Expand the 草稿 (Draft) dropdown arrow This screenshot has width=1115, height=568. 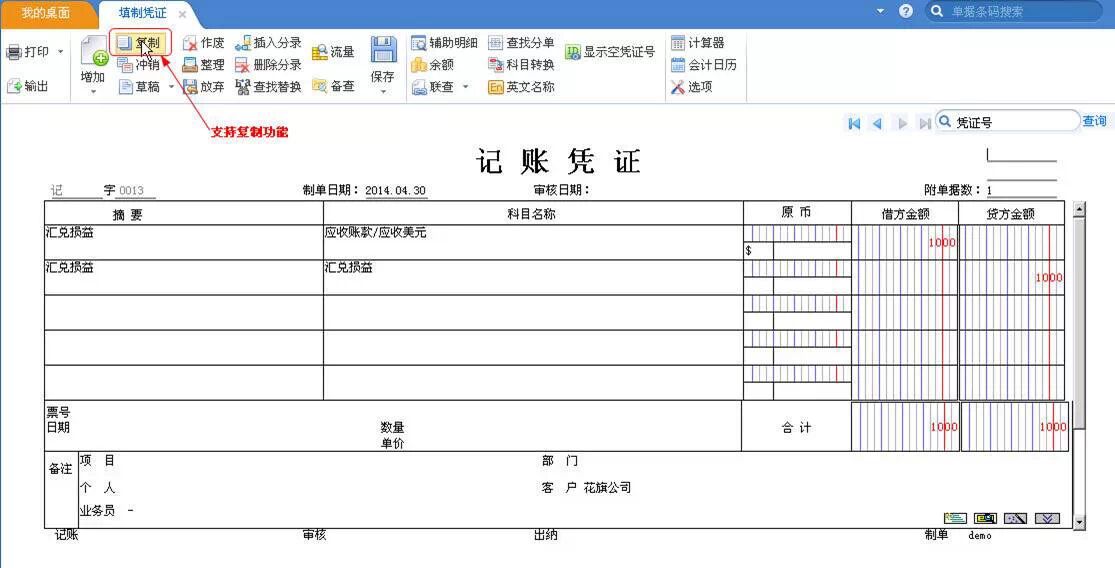coord(171,87)
